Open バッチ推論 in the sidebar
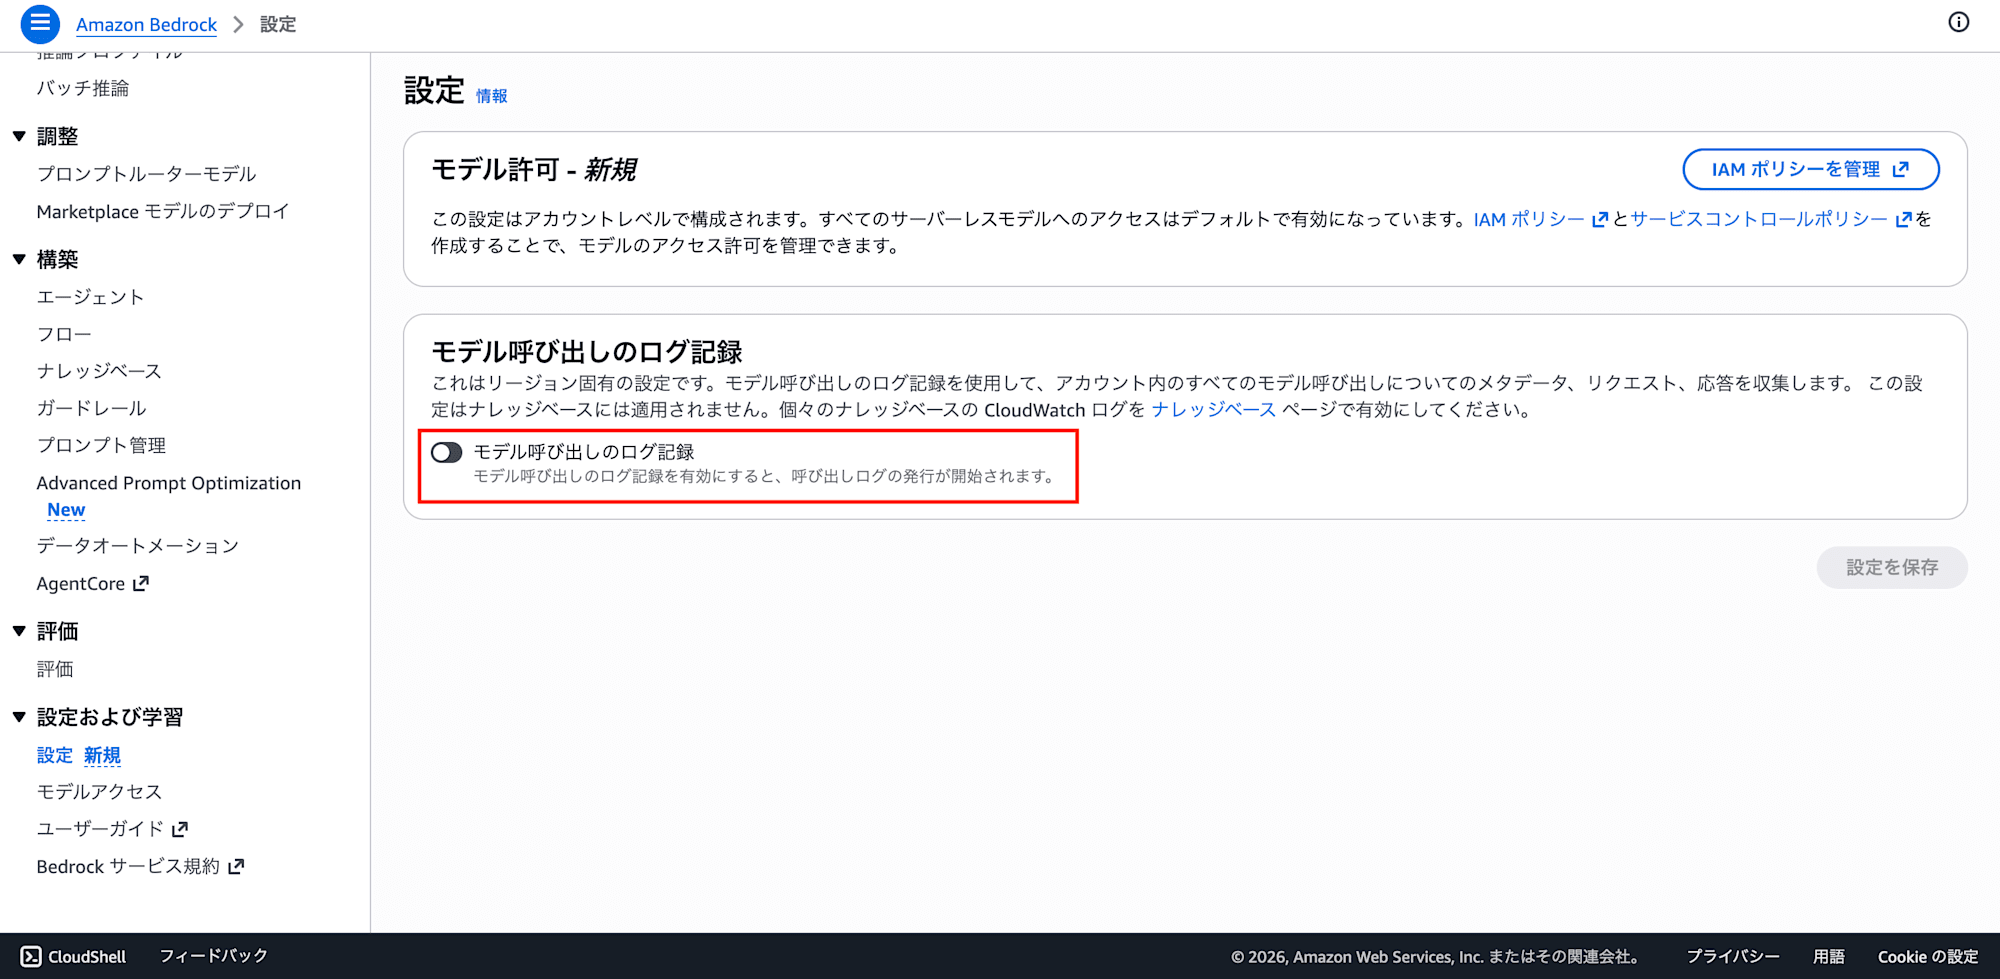 (83, 88)
